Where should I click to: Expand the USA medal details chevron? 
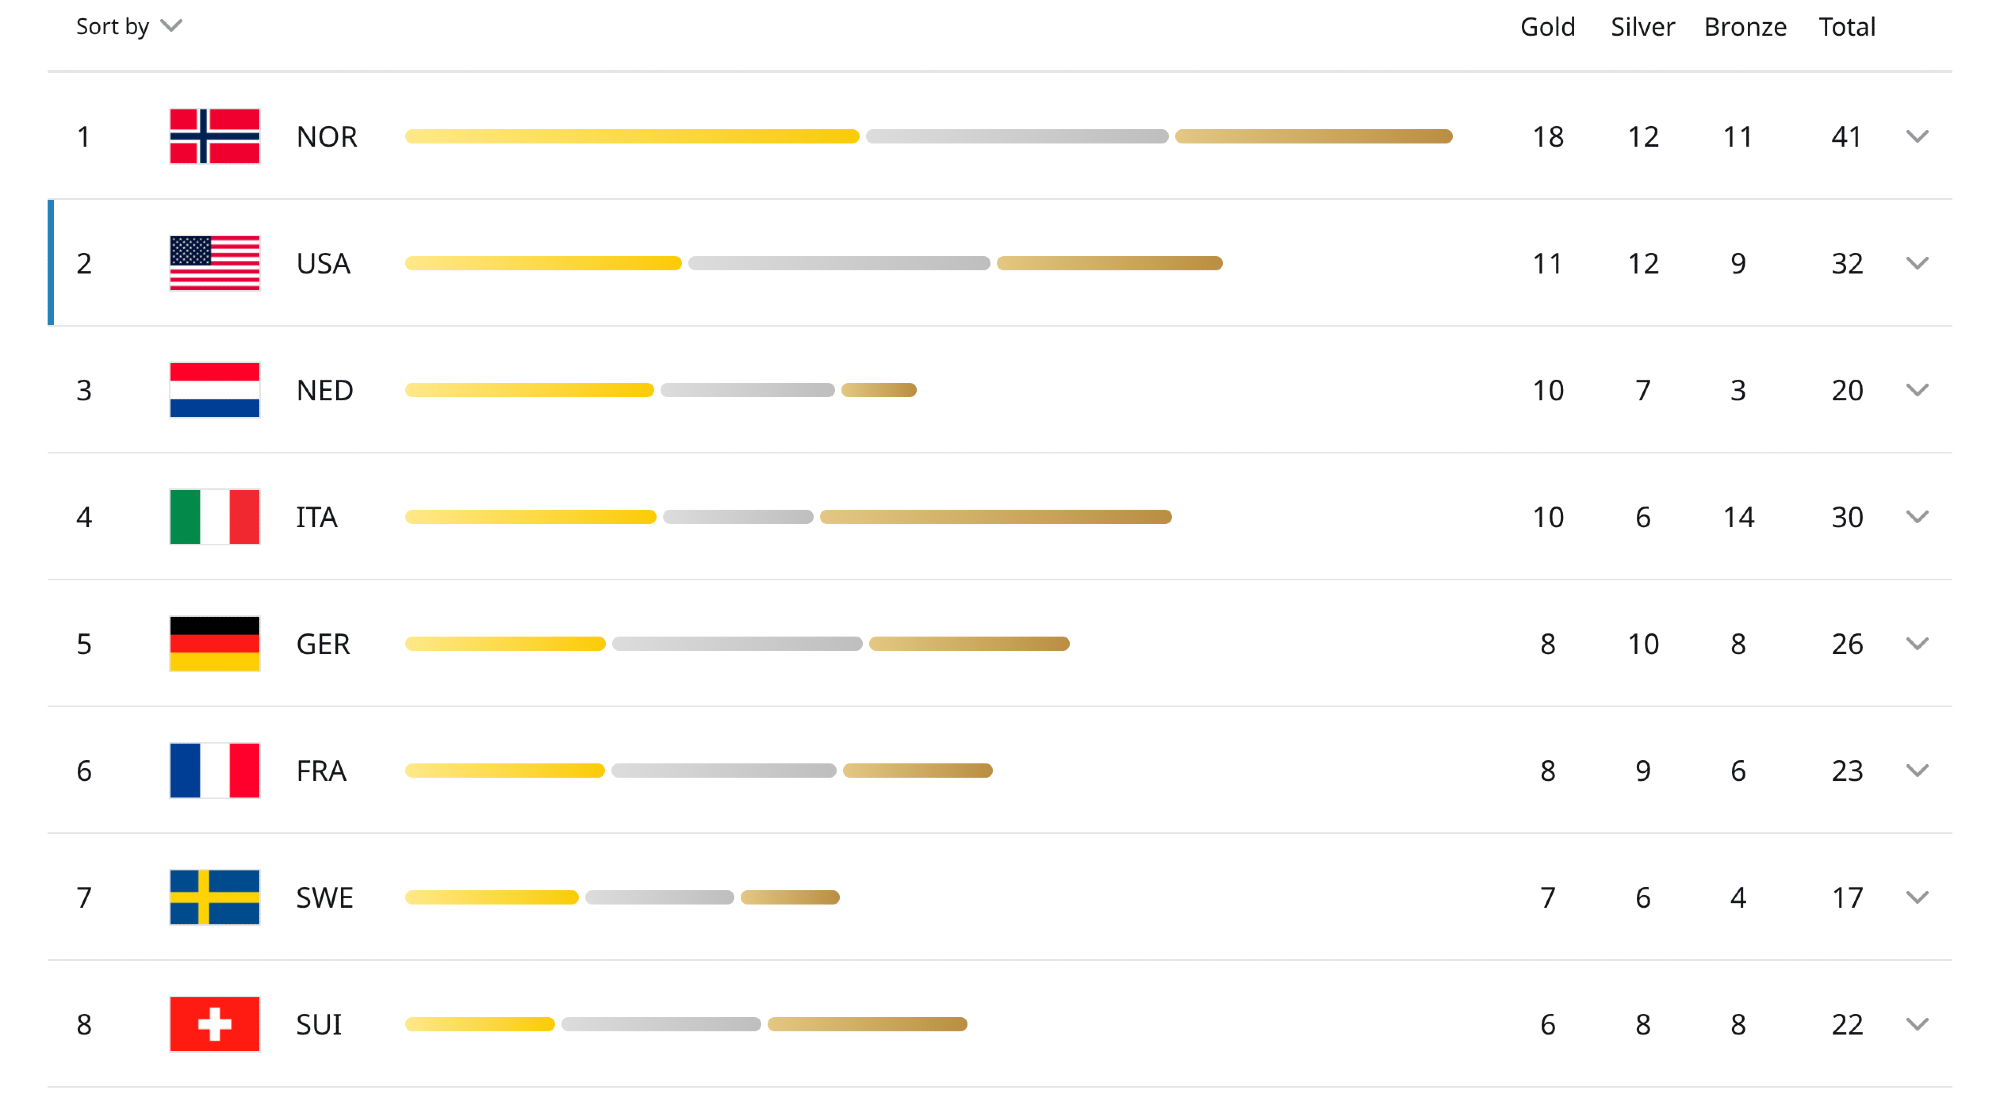[x=1917, y=263]
